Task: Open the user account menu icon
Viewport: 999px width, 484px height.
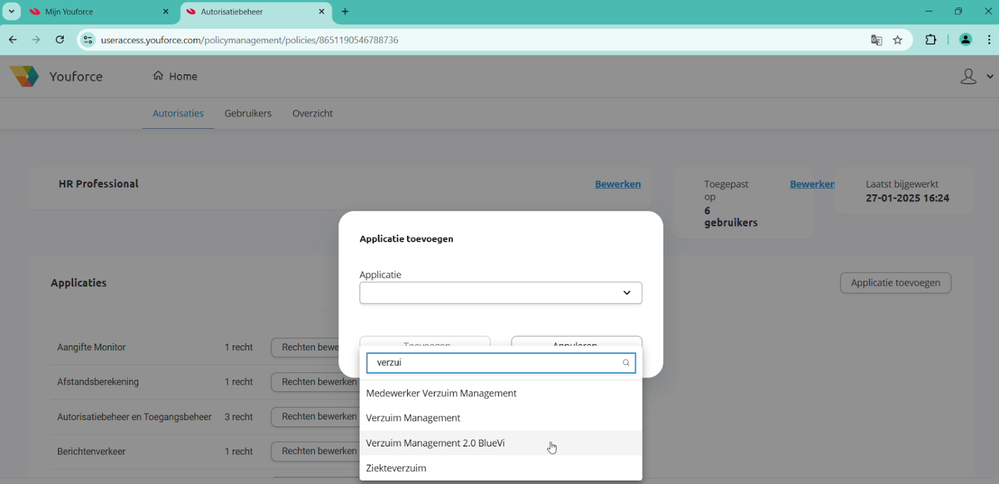Action: (968, 76)
